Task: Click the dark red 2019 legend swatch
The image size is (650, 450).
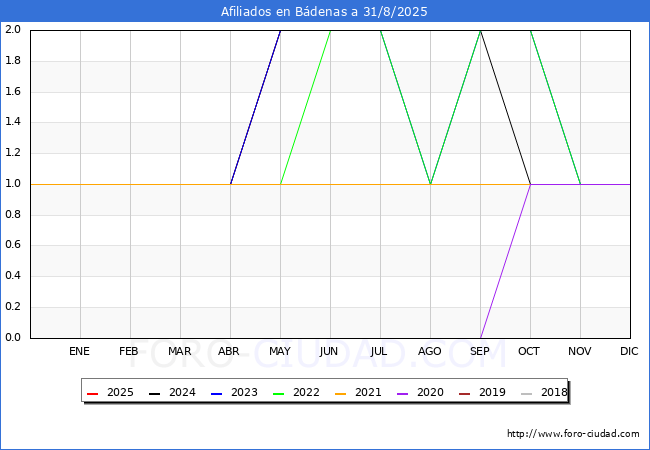Action: (465, 394)
